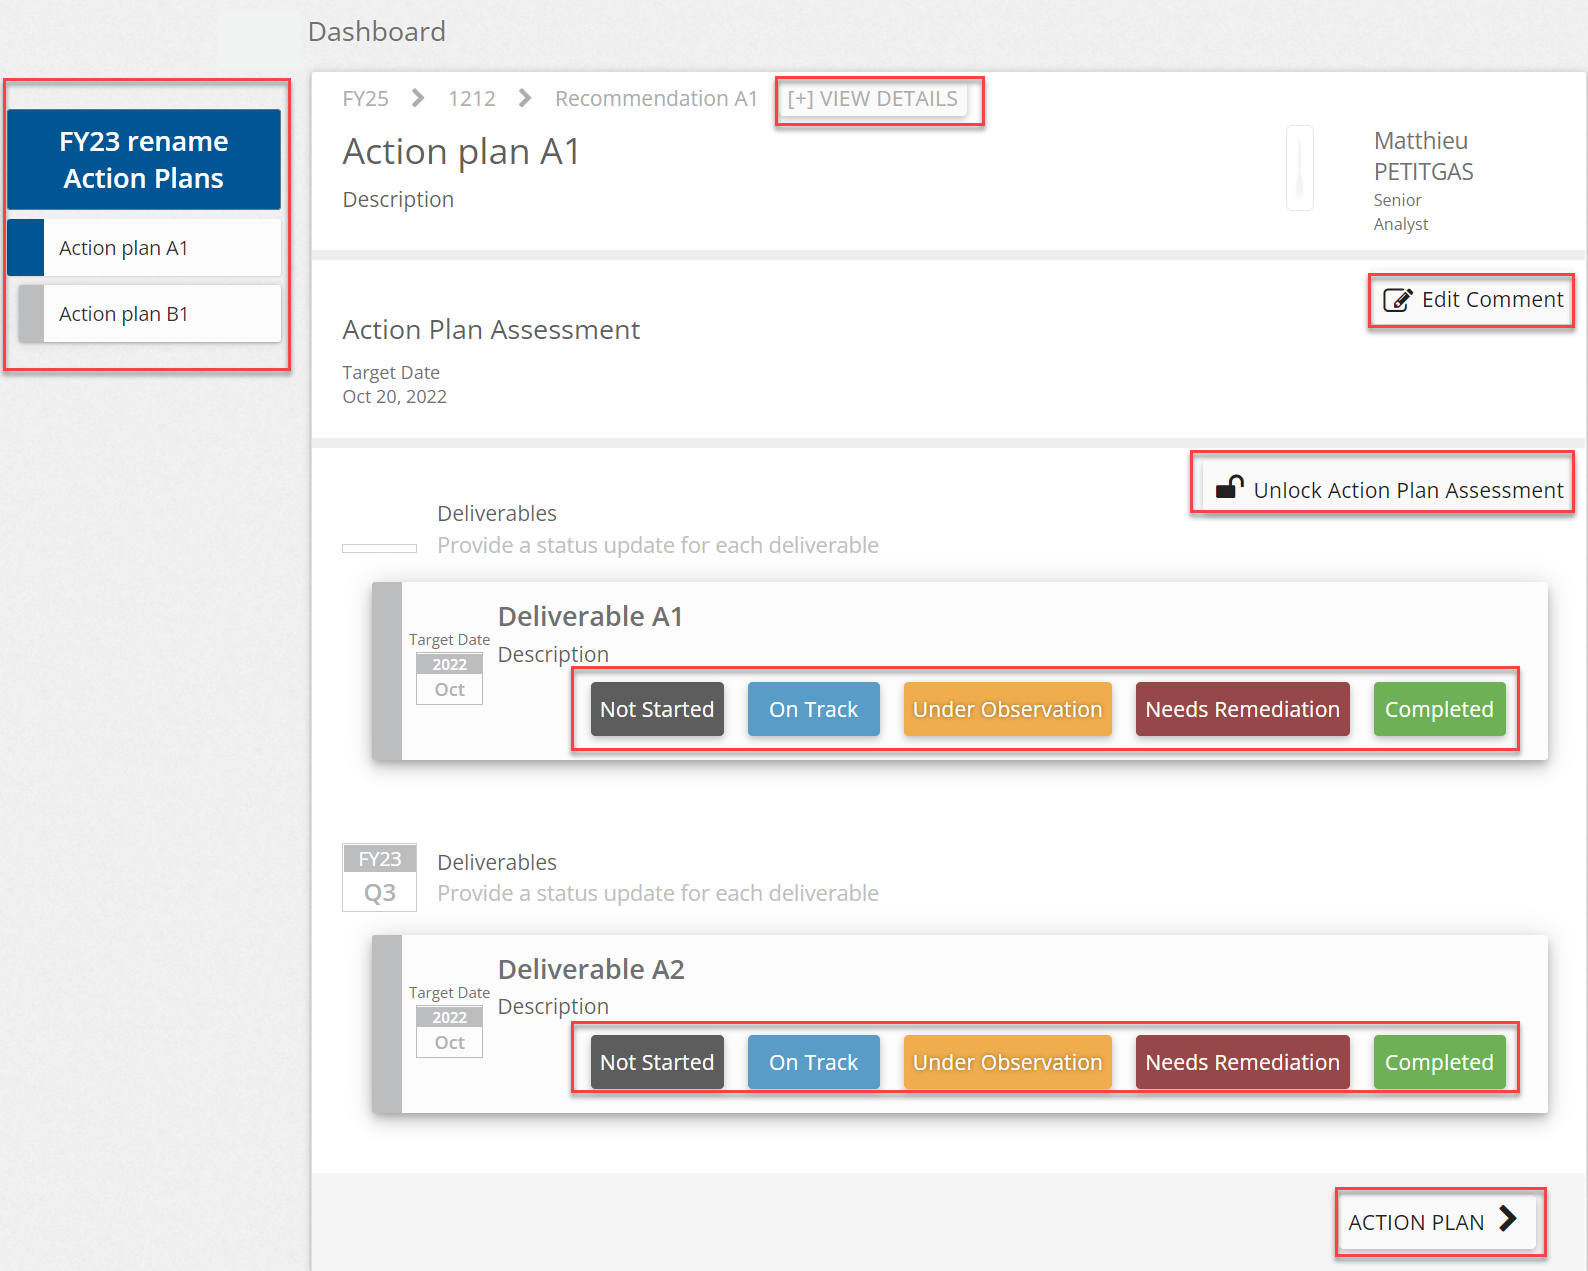This screenshot has width=1588, height=1271.
Task: Open FY25 breadcrumb link
Action: (365, 99)
